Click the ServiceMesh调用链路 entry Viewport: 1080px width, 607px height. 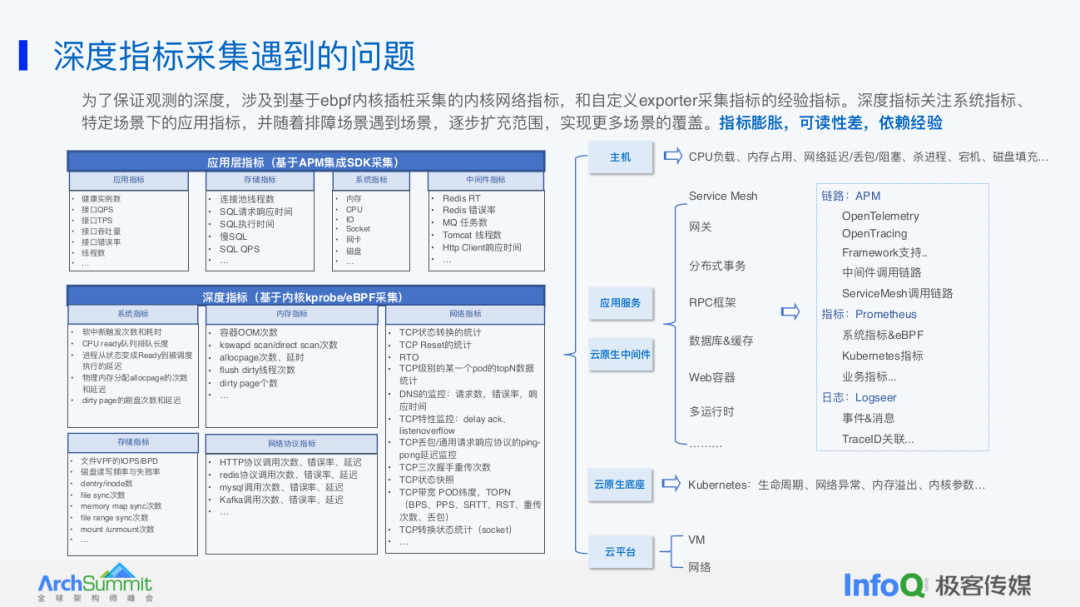click(x=897, y=293)
